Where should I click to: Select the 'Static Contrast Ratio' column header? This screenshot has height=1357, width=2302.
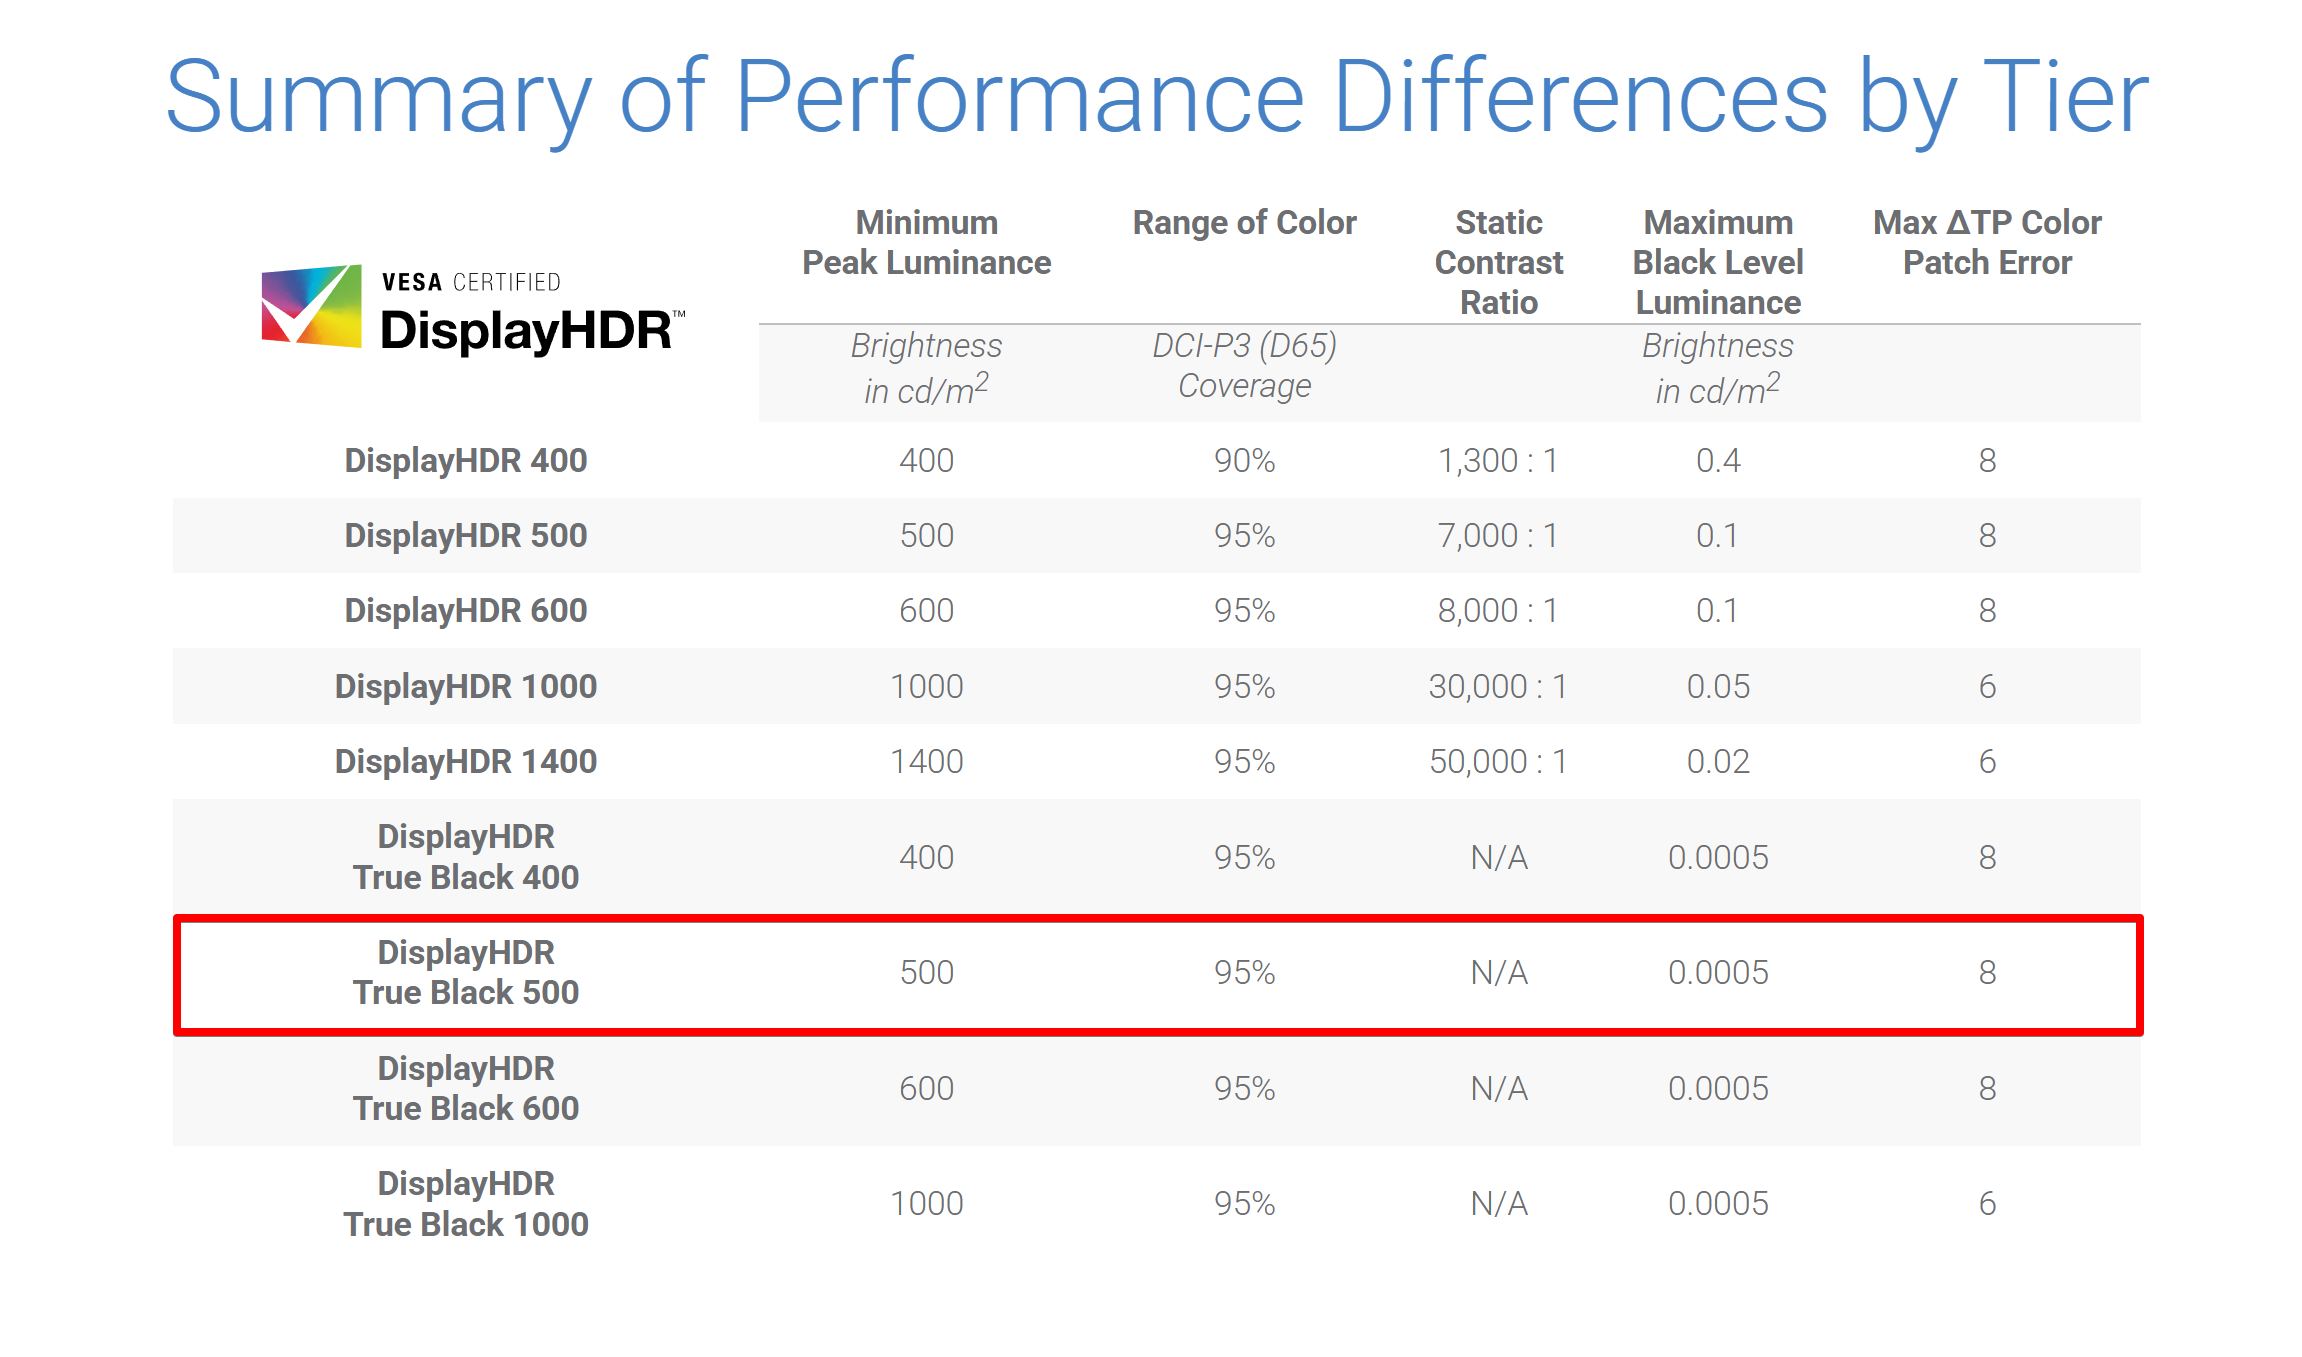1498,262
